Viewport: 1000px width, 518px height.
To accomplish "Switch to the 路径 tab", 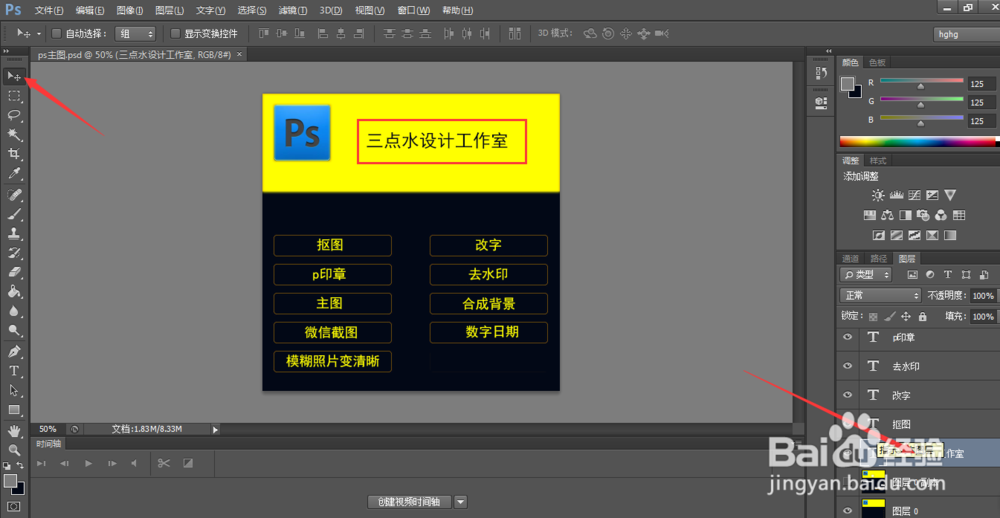I will click(878, 258).
